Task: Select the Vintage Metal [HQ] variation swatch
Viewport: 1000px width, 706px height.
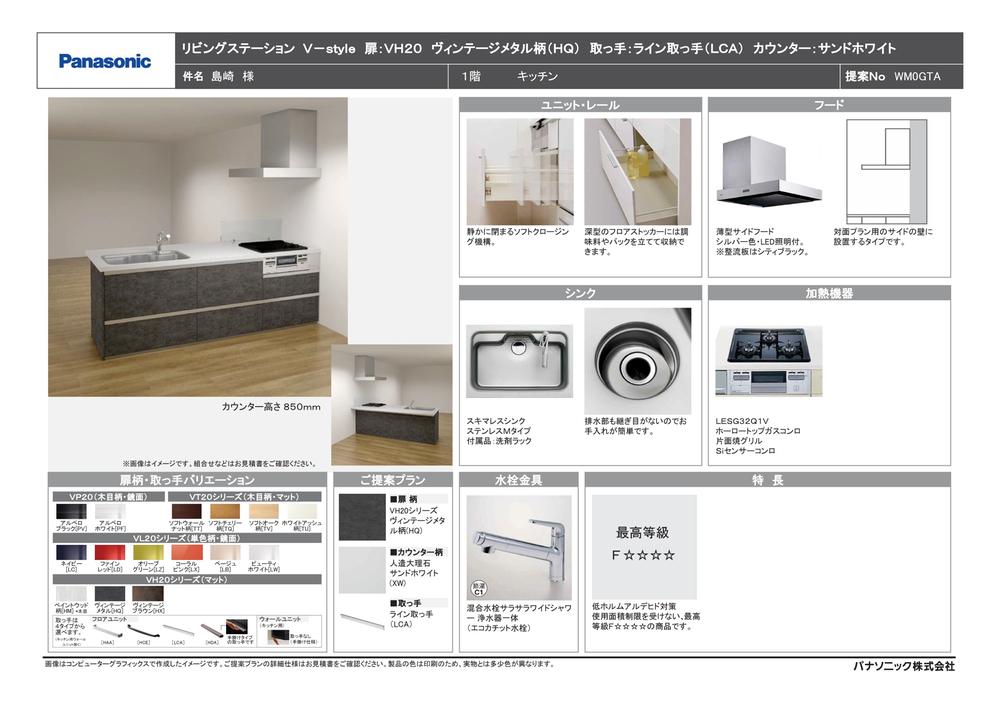Action: point(110,594)
